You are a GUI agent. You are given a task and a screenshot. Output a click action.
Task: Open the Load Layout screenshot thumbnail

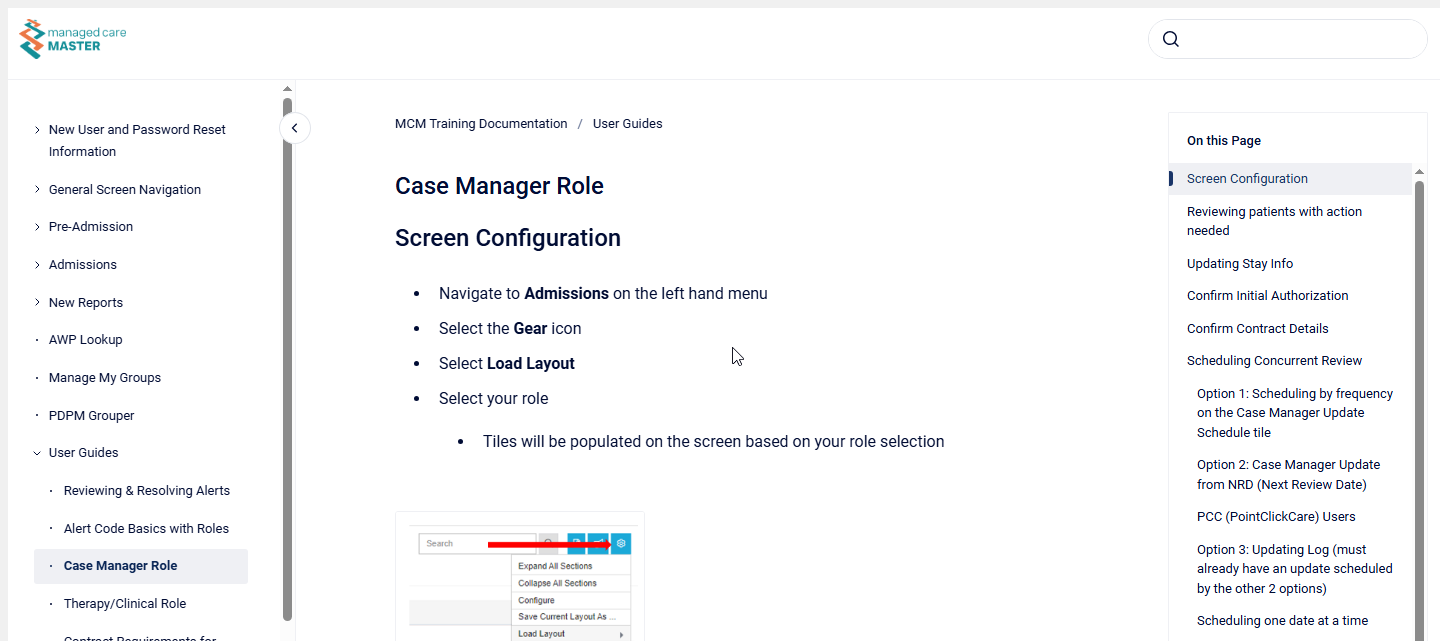(x=520, y=577)
